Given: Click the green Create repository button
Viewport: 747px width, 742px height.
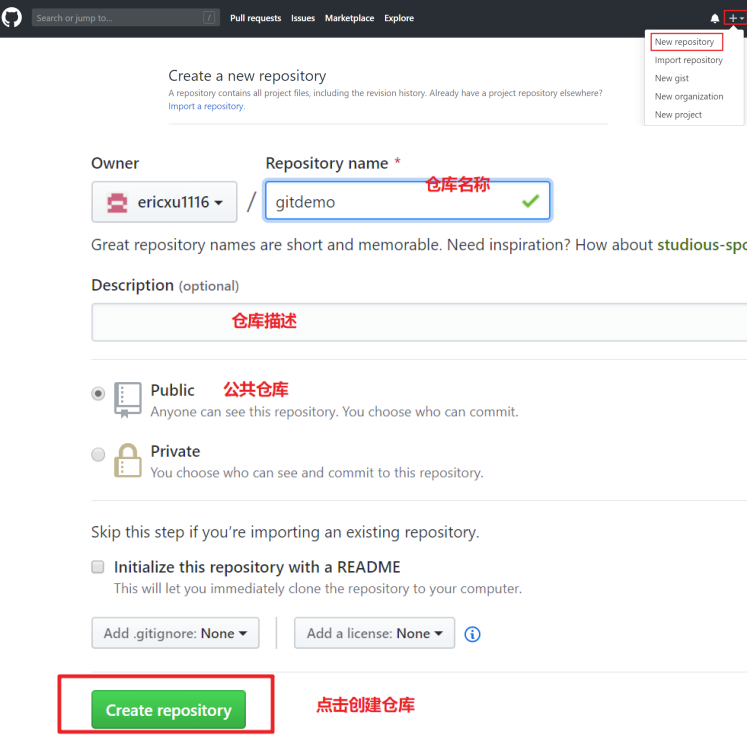Looking at the screenshot, I should click(x=169, y=710).
